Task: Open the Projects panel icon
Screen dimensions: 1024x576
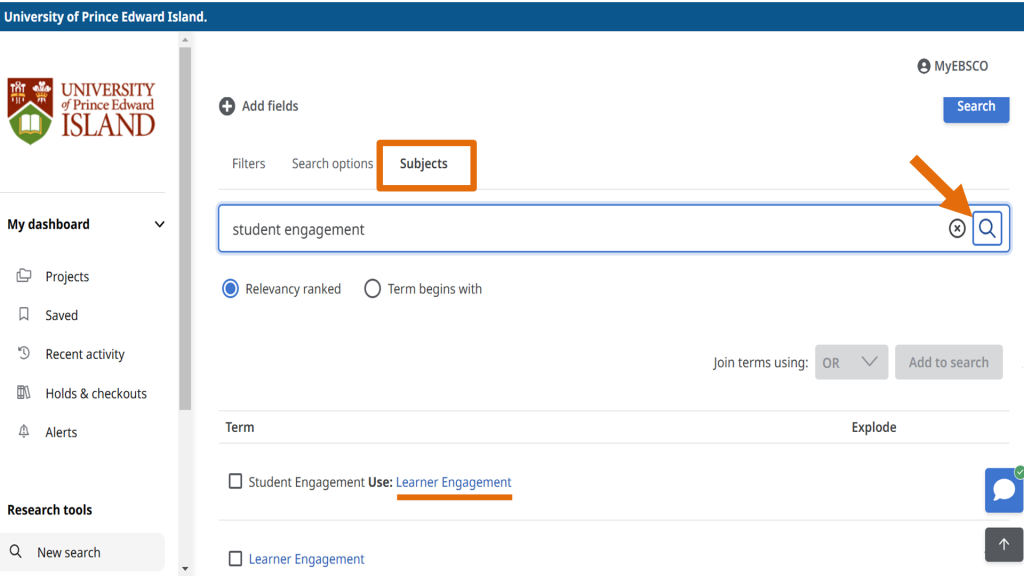Action: click(24, 276)
